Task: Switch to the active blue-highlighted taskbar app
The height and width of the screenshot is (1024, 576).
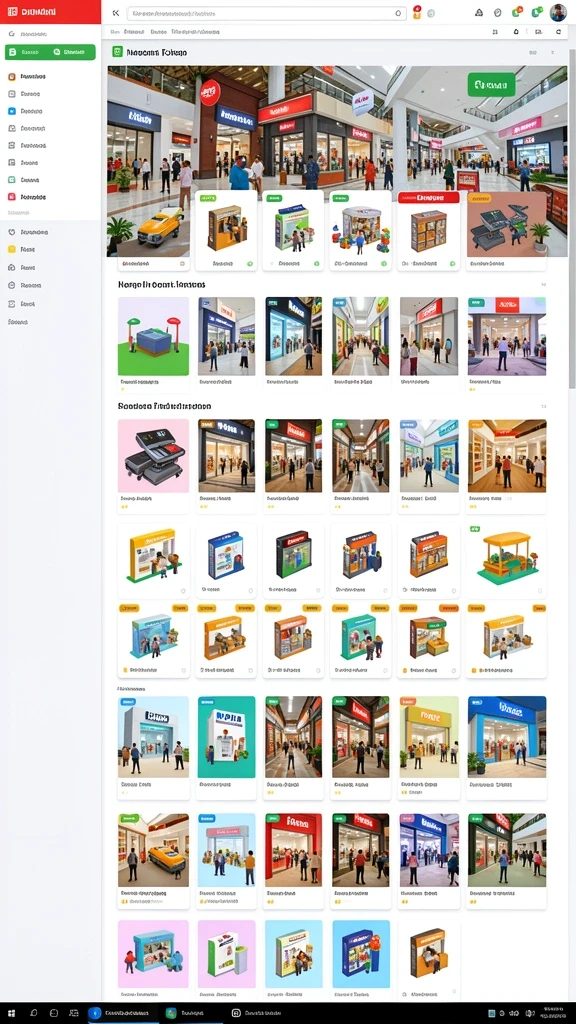Action: point(123,1013)
